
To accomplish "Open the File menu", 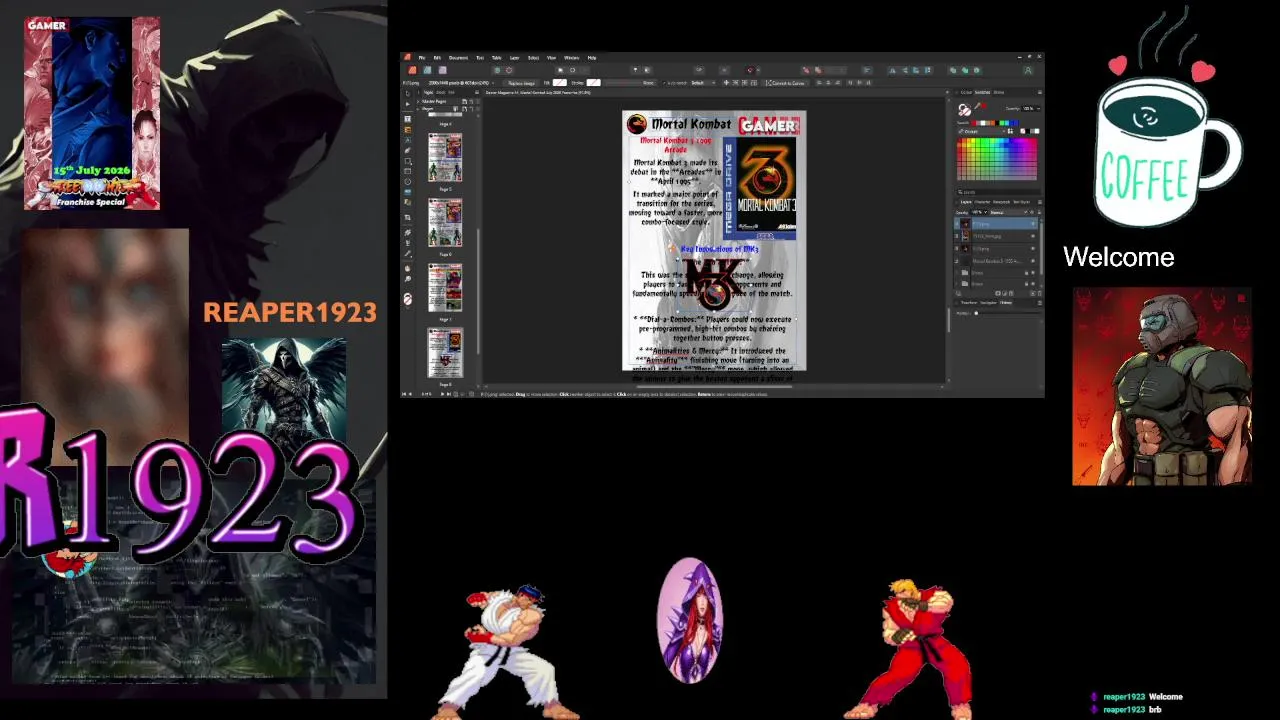I will pyautogui.click(x=422, y=58).
